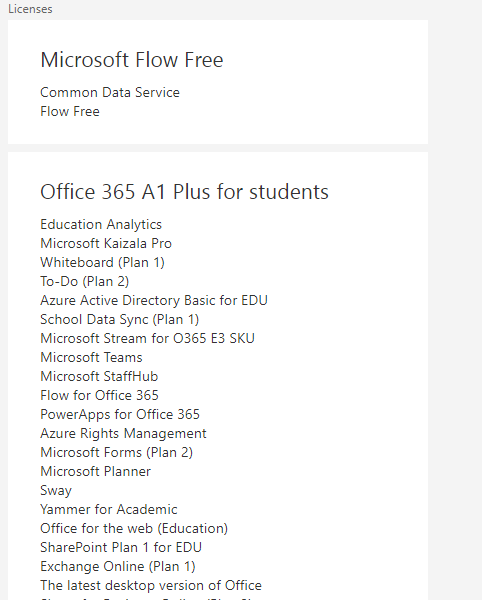Image resolution: width=482 pixels, height=600 pixels.
Task: Select the Education Analytics entry
Action: coord(101,225)
